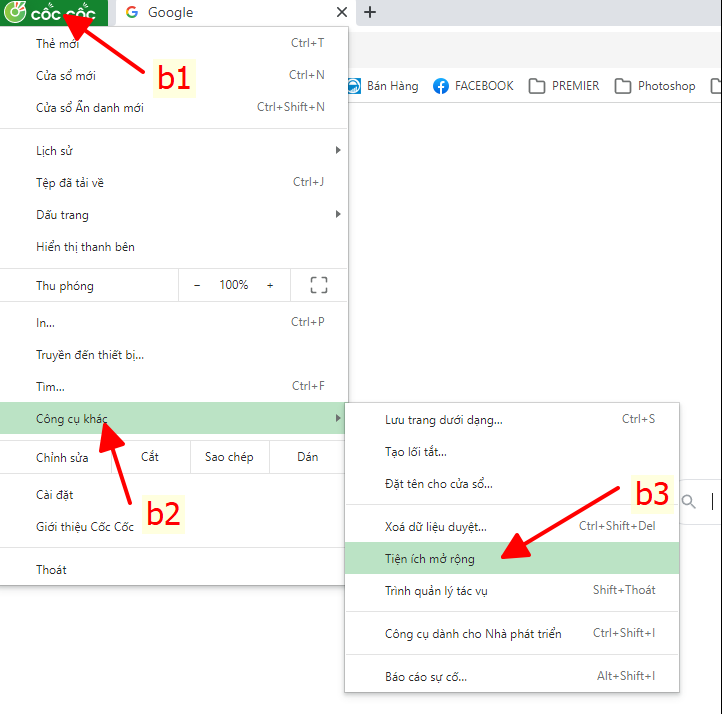Click the search magnifier icon on page
Image resolution: width=722 pixels, height=714 pixels.
[x=688, y=502]
